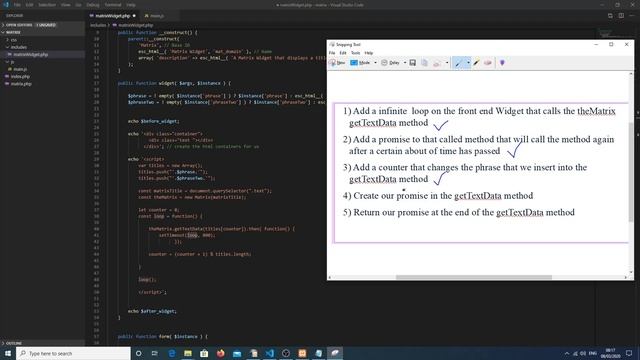Image resolution: width=640 pixels, height=360 pixels.
Task: Click the includes breadcrumb in the editor
Action: point(98,25)
